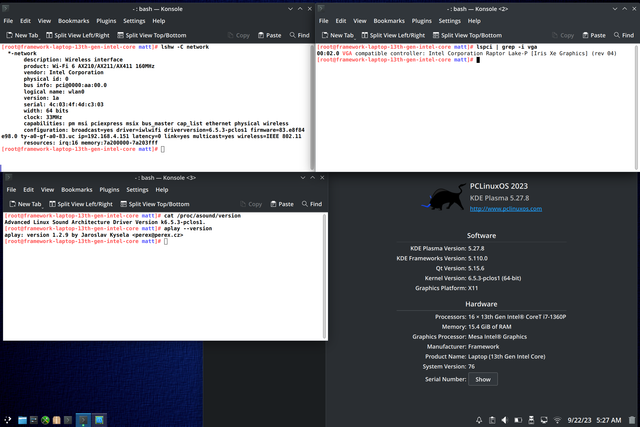
Task: Select the 'KDE Frameworks Version: 5.110.0' text
Action: (x=442, y=258)
